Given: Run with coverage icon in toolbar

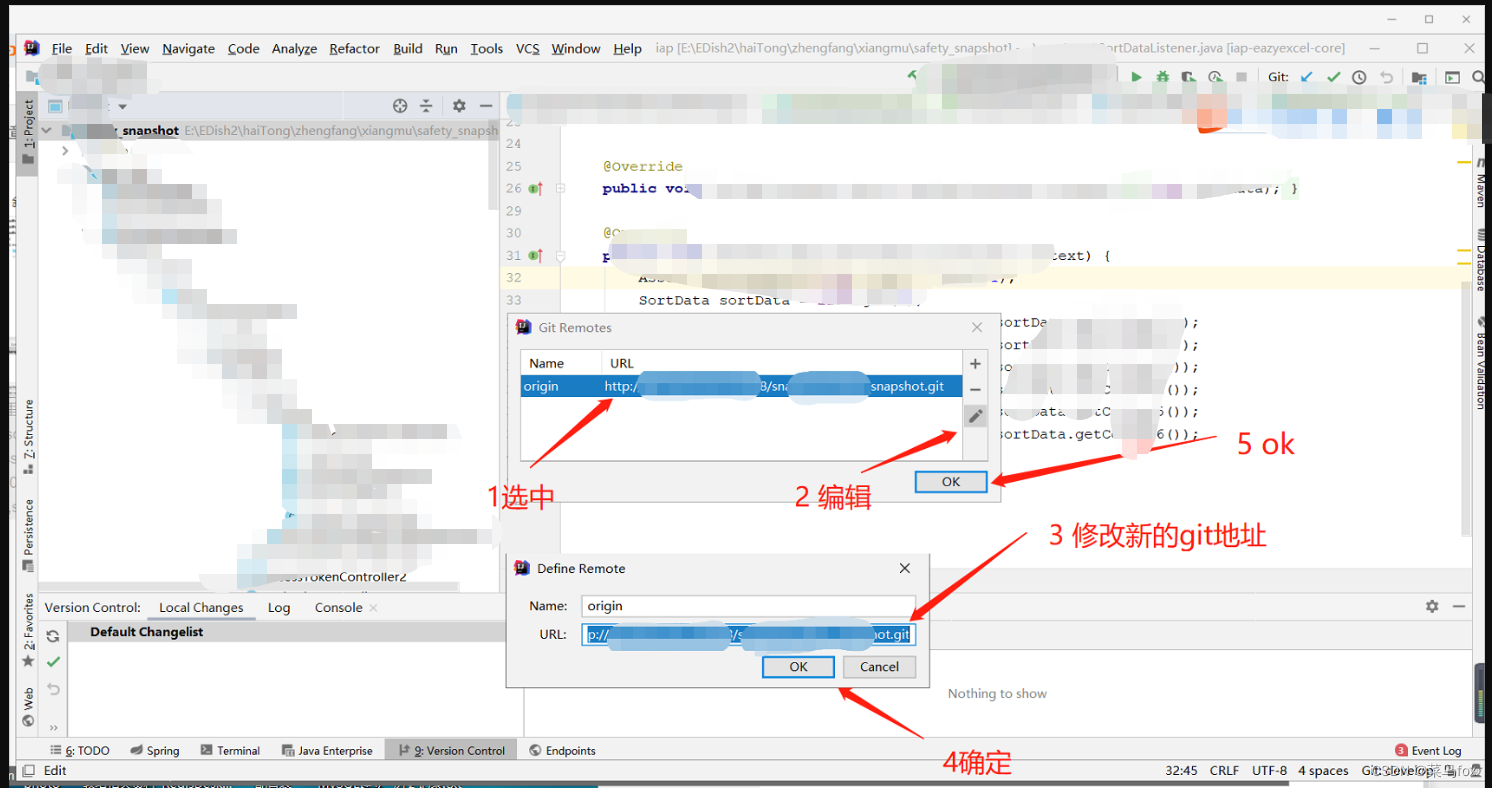Looking at the screenshot, I should pos(1188,77).
